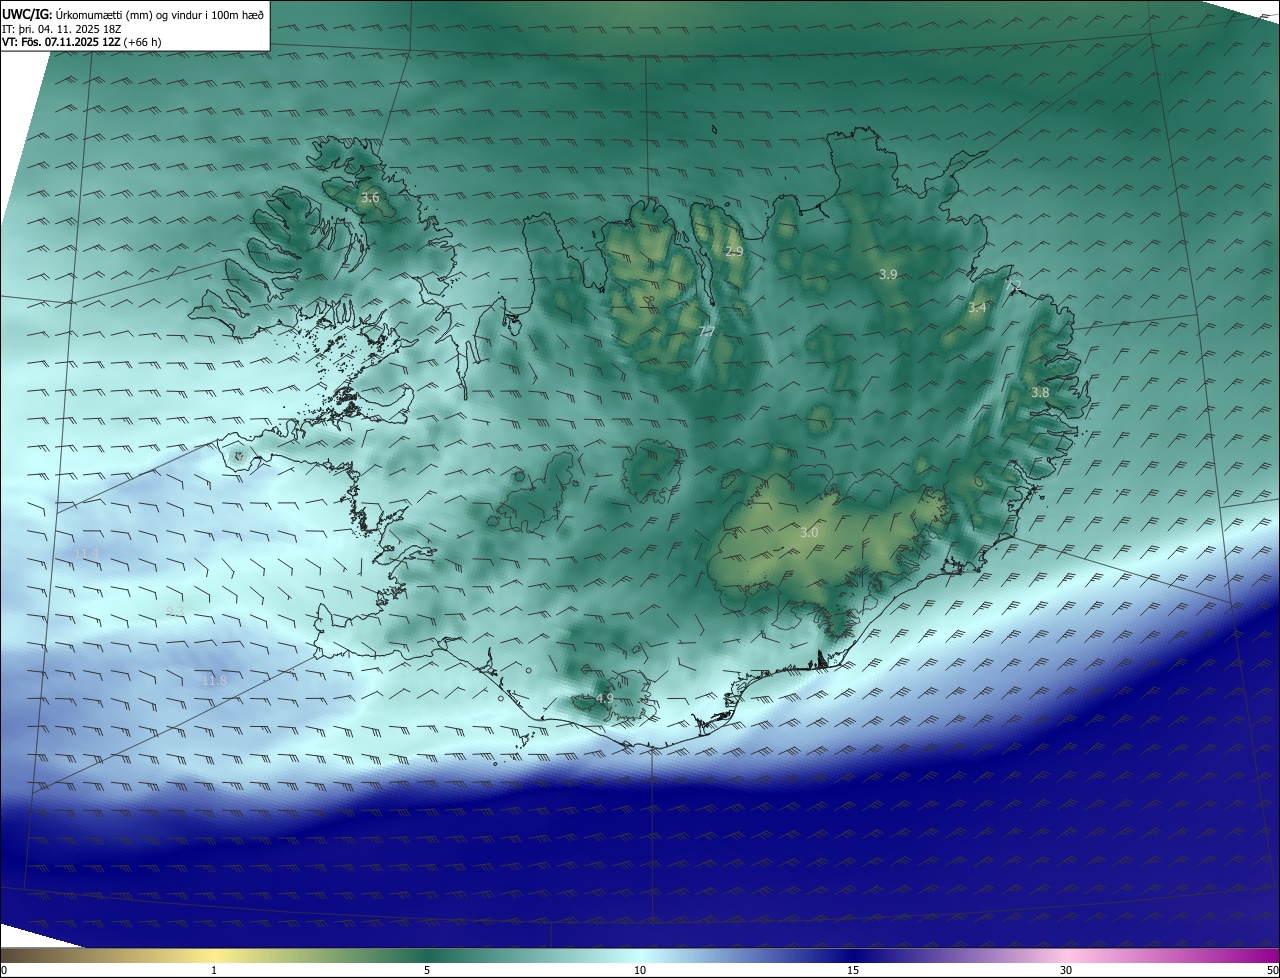The image size is (1280, 978).
Task: Click the 3.0 value label over the glacier
Action: click(809, 533)
